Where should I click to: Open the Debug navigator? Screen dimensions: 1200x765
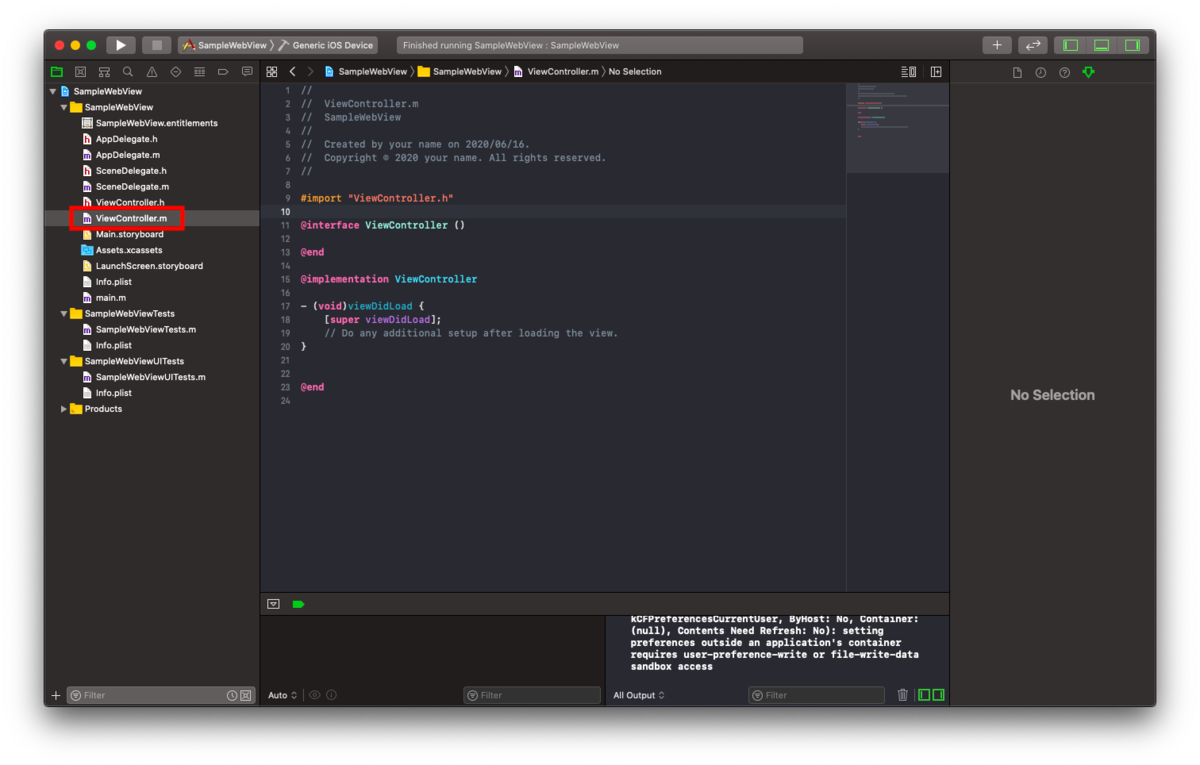[199, 72]
